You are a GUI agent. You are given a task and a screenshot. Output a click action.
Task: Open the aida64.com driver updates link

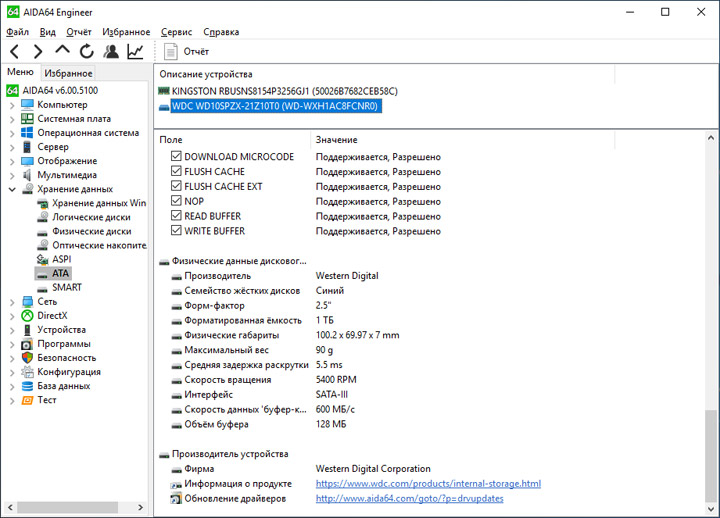point(409,498)
